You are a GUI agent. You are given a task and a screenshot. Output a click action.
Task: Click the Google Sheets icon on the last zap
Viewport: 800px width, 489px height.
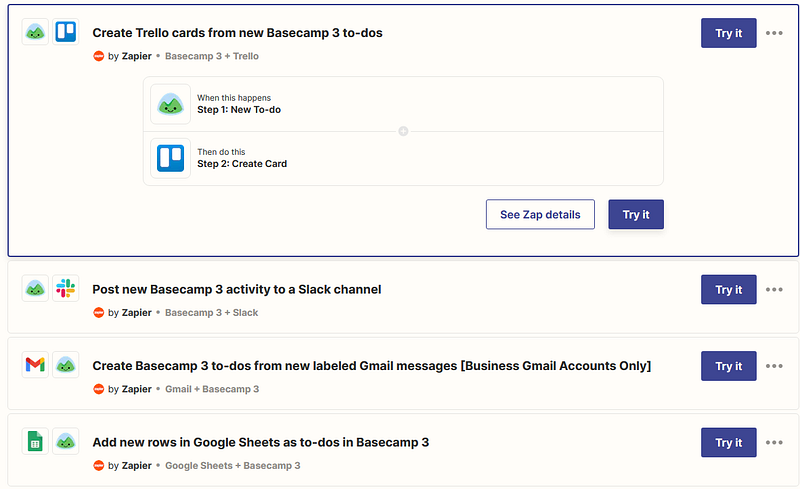pyautogui.click(x=35, y=442)
